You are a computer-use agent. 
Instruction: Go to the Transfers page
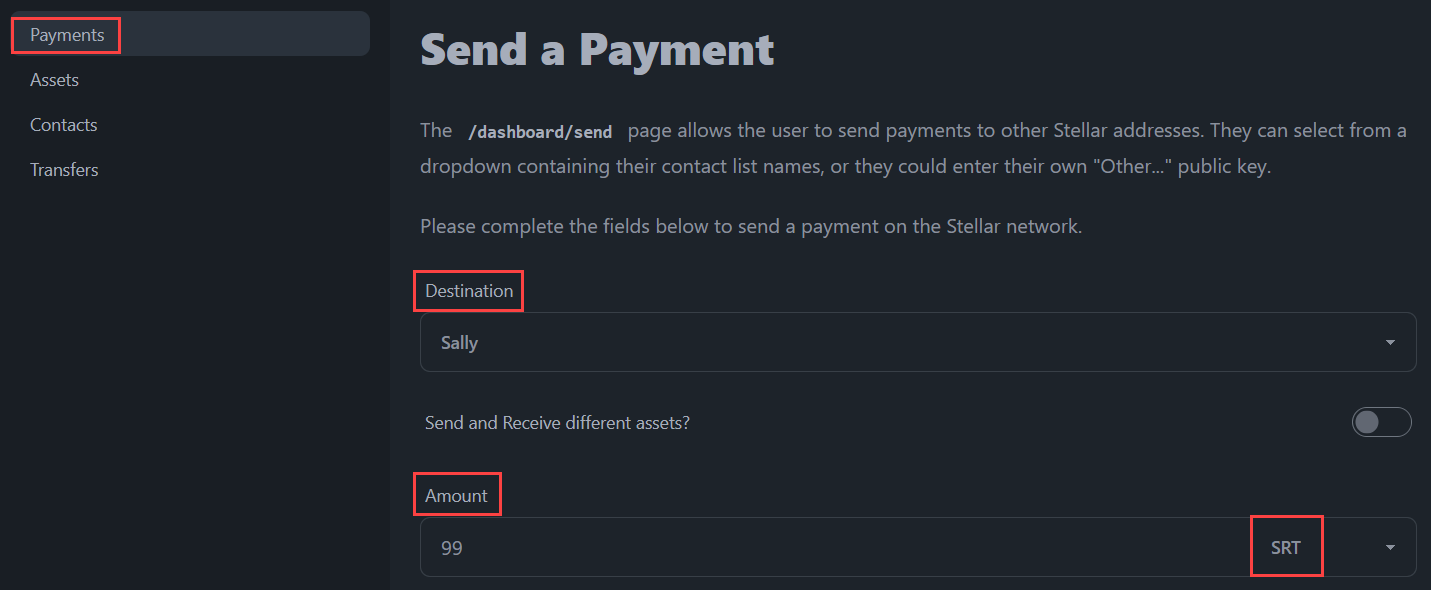coord(64,169)
